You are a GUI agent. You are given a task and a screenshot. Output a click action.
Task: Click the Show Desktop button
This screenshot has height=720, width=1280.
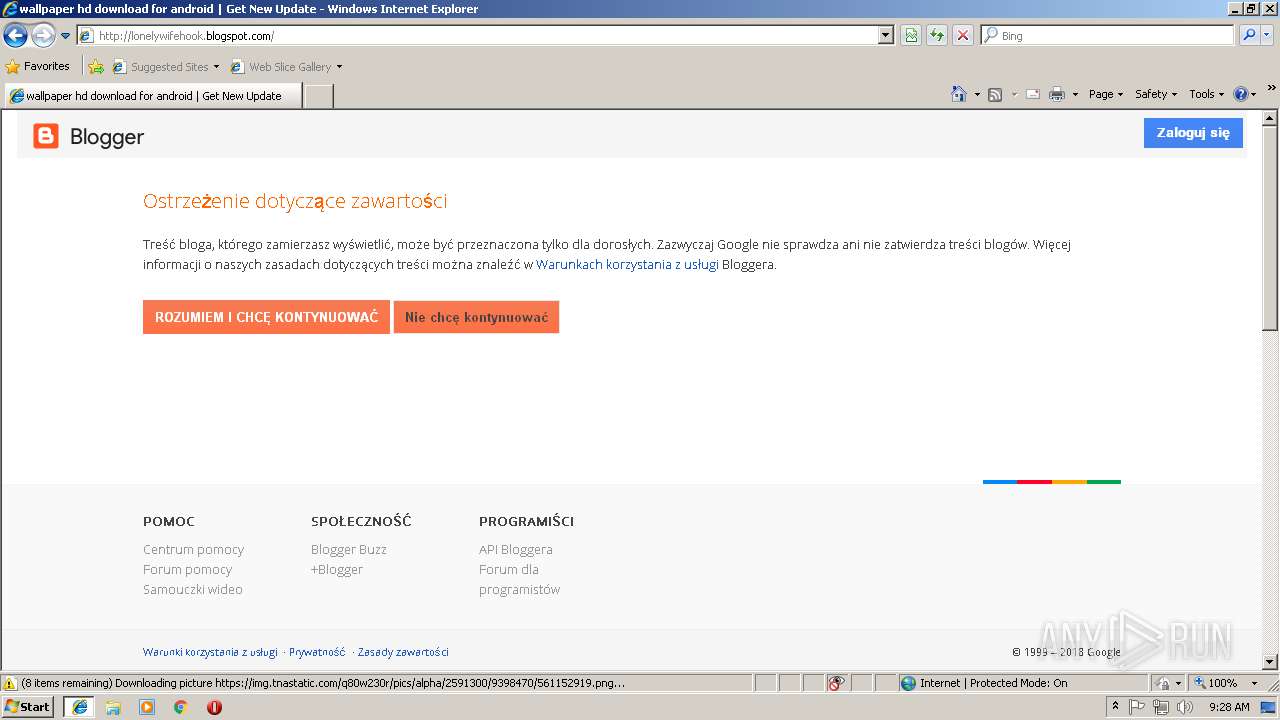click(x=1269, y=707)
